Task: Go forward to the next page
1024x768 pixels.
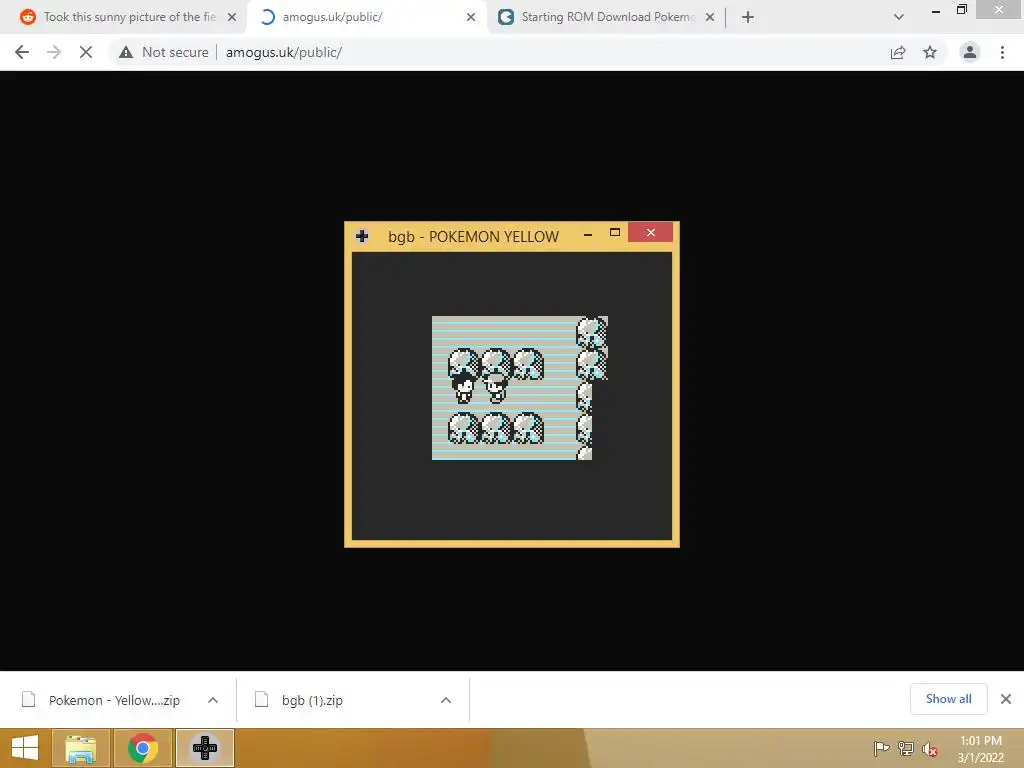Action: pyautogui.click(x=54, y=52)
